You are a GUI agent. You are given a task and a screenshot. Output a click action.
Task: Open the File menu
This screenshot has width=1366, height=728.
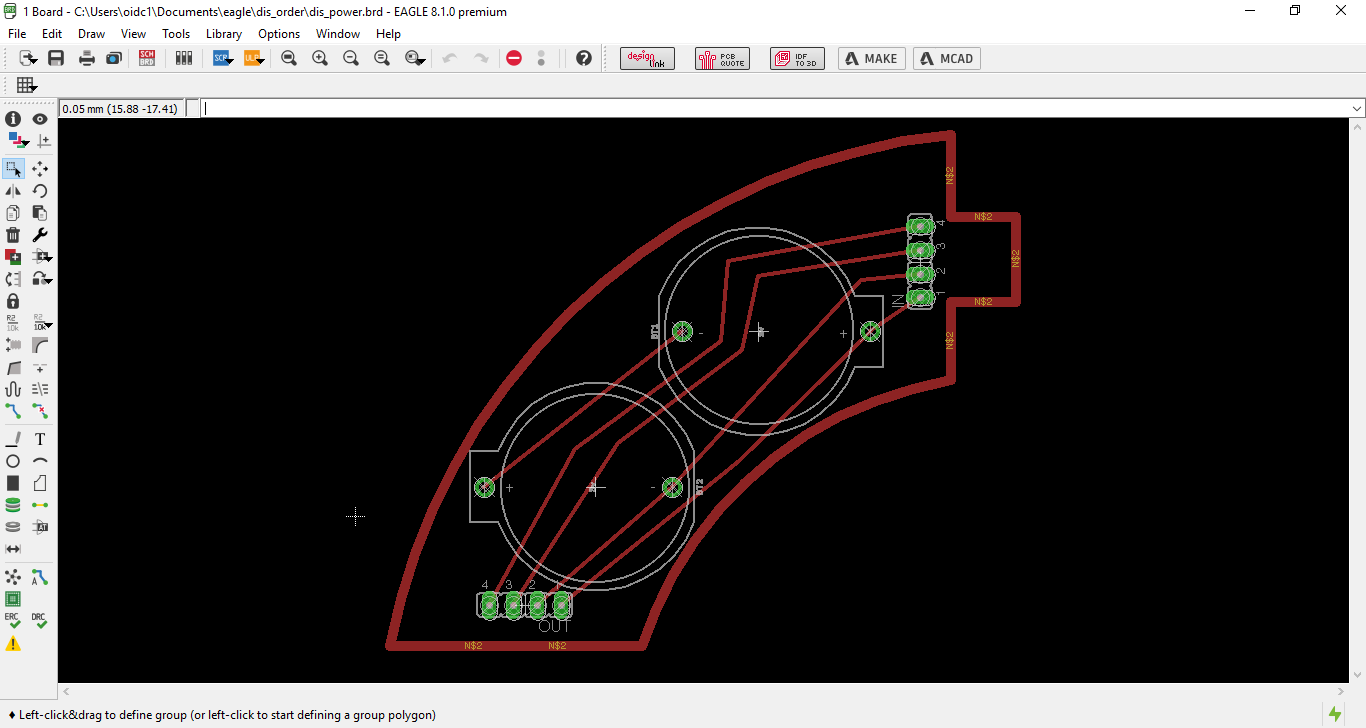(x=17, y=33)
